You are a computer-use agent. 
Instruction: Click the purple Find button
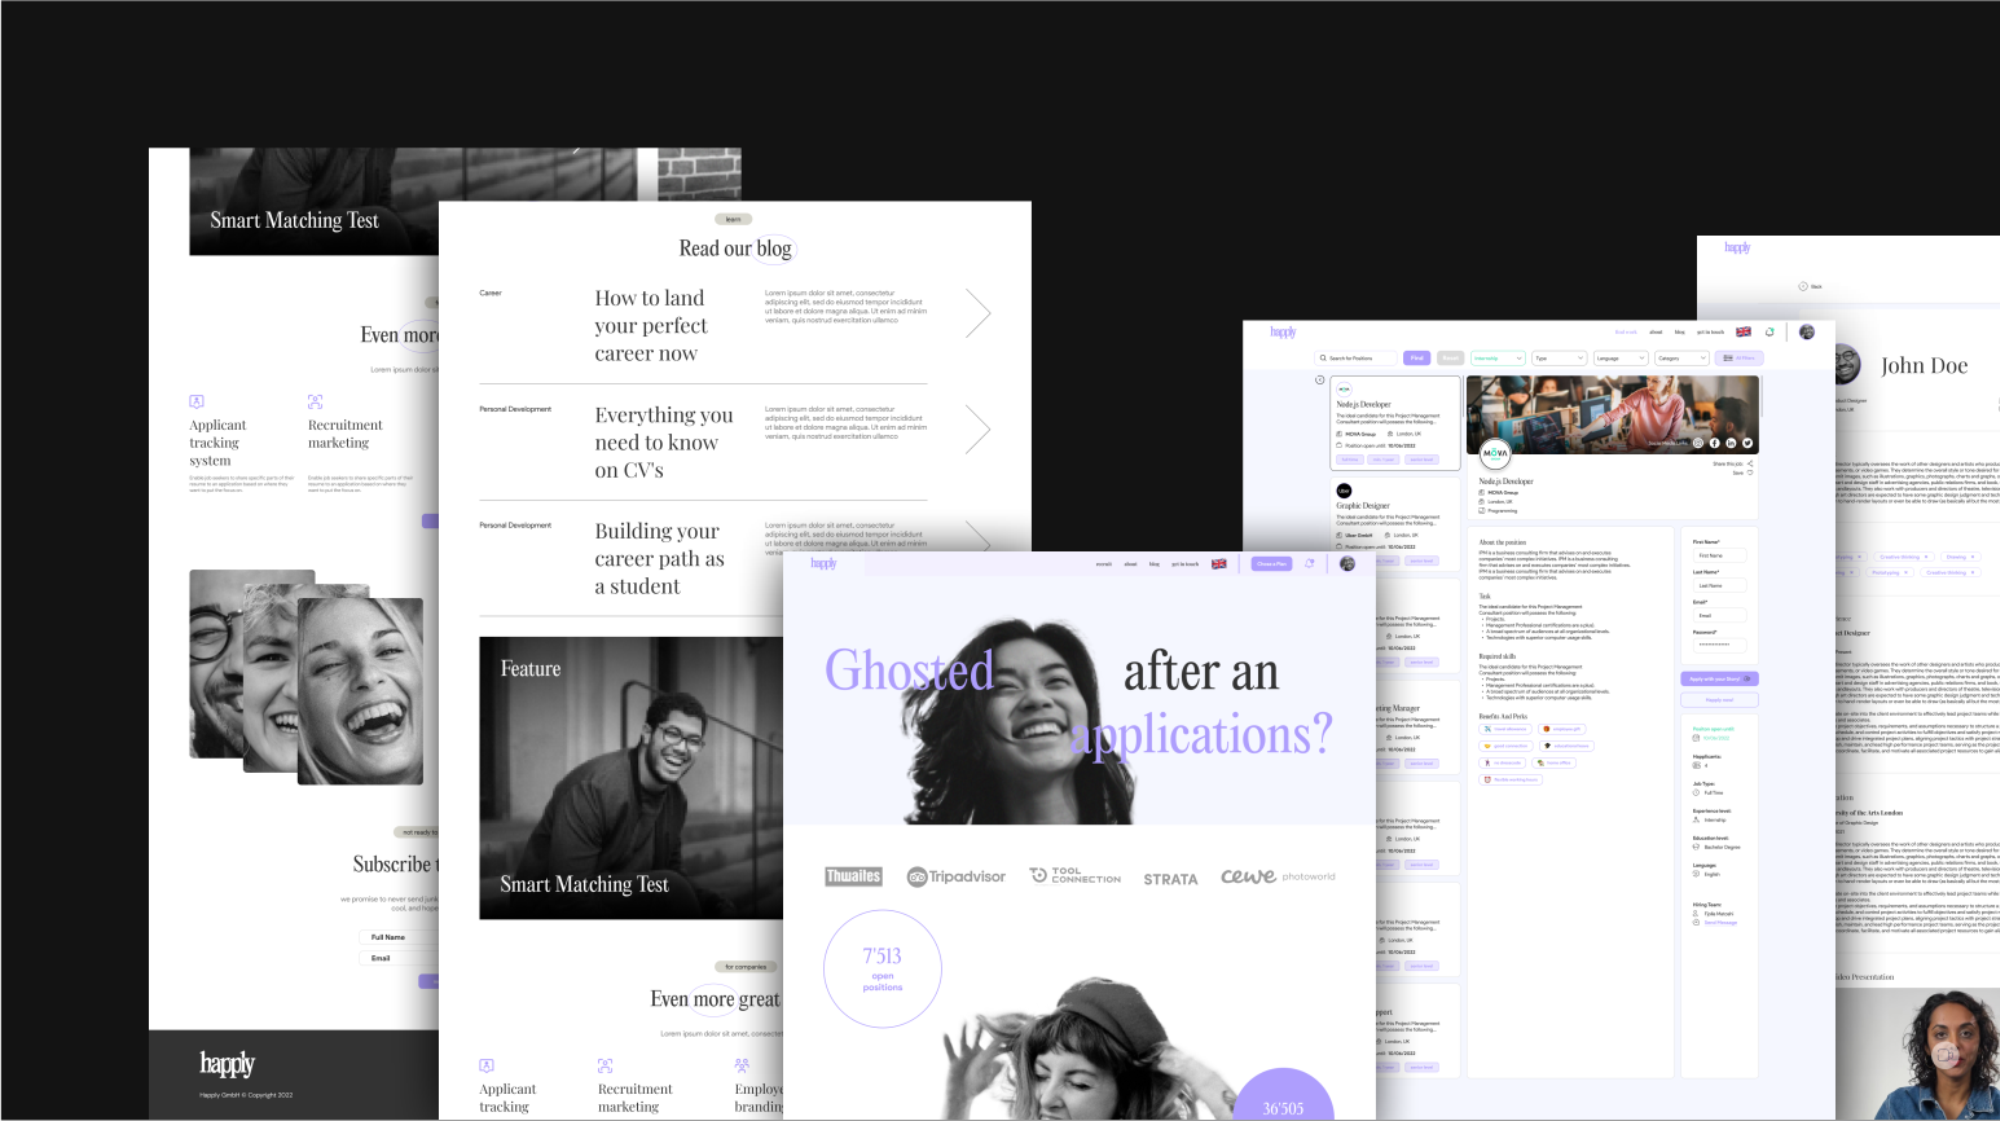(x=1416, y=358)
